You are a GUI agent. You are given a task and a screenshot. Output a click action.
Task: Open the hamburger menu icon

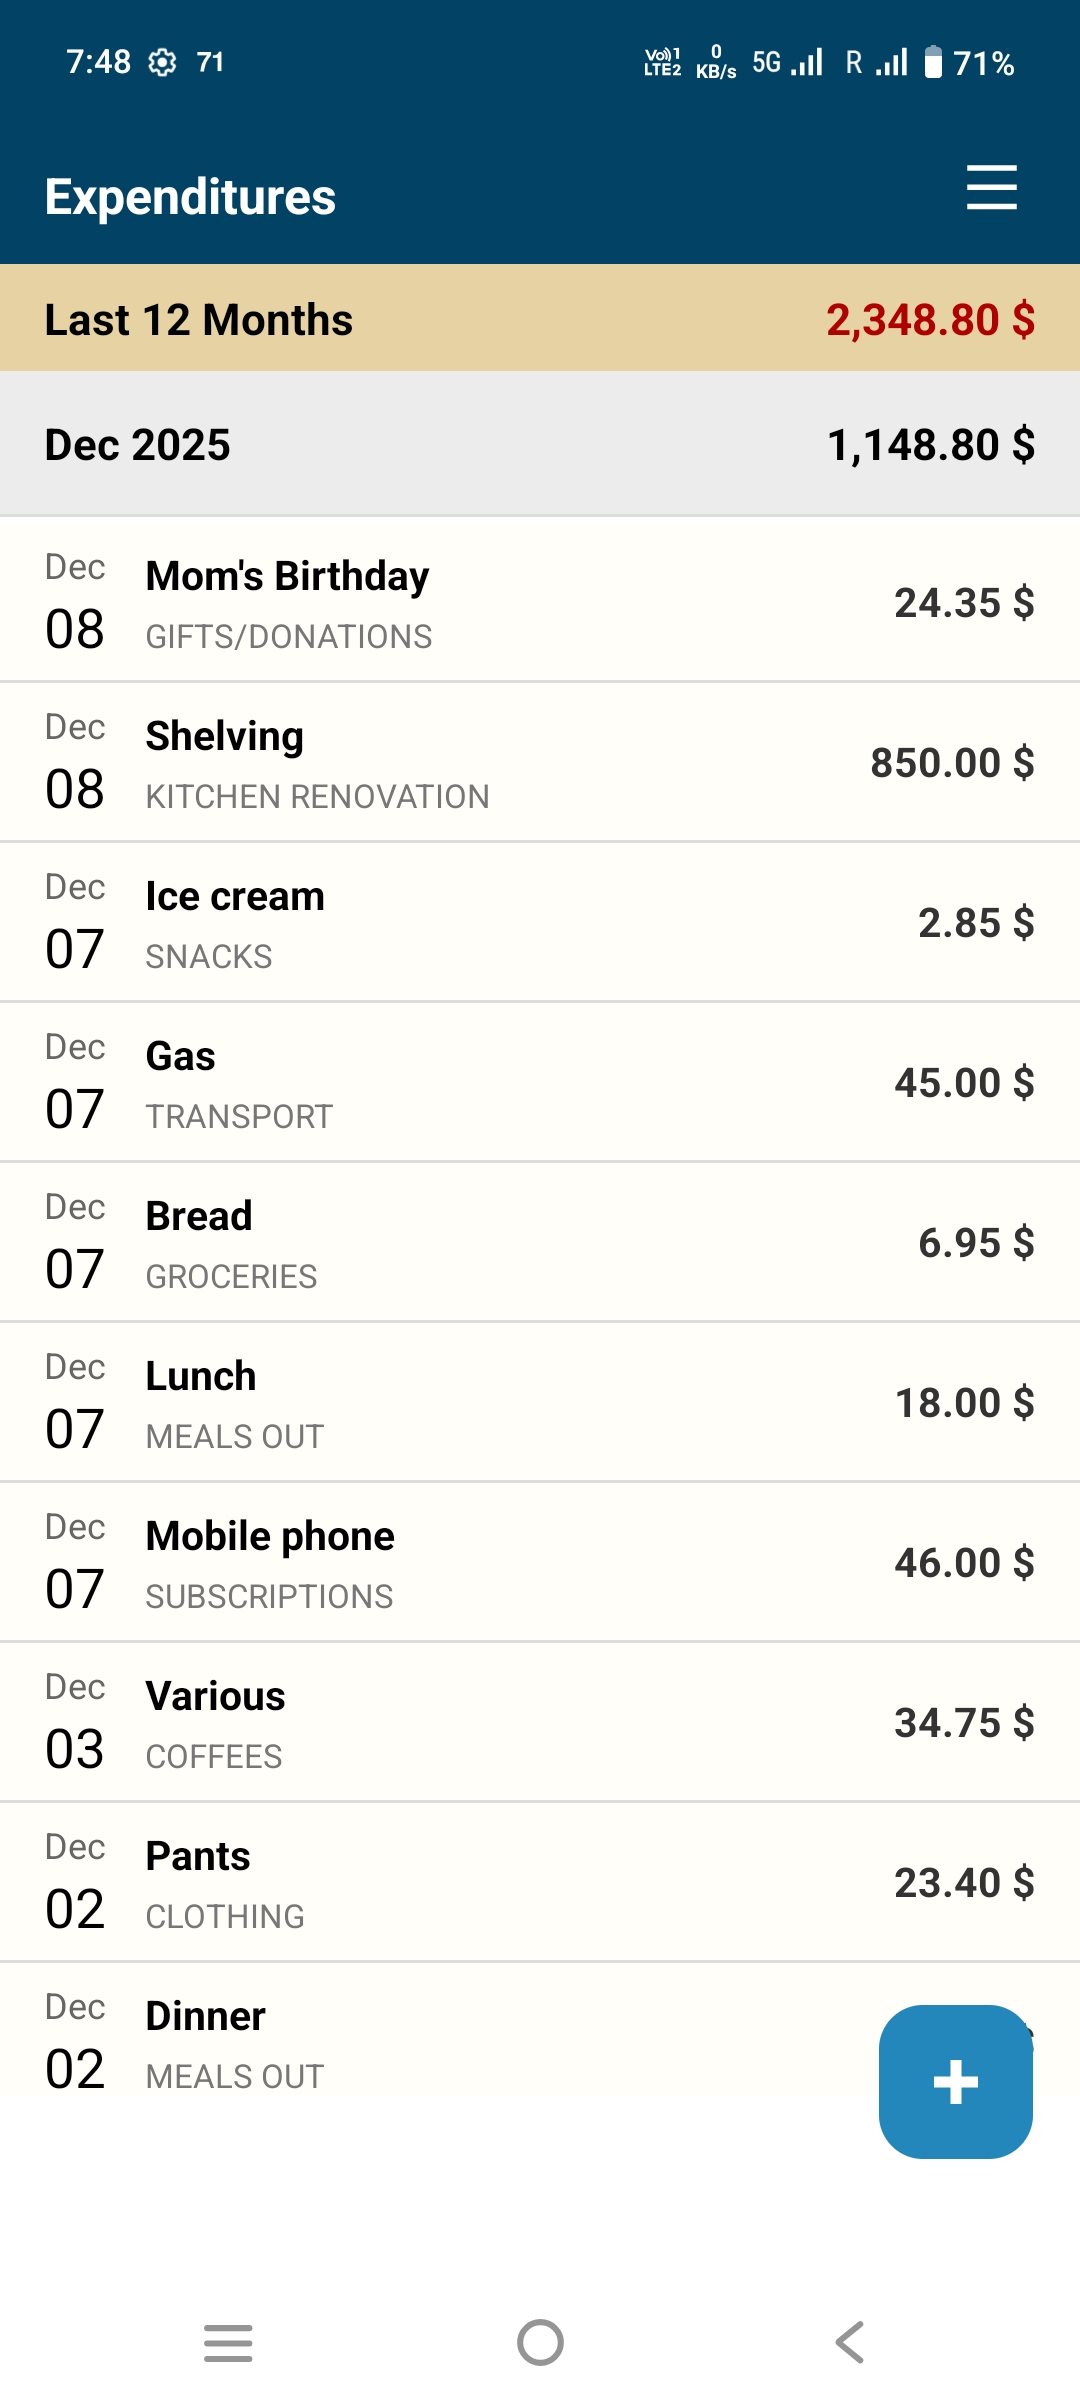(991, 188)
